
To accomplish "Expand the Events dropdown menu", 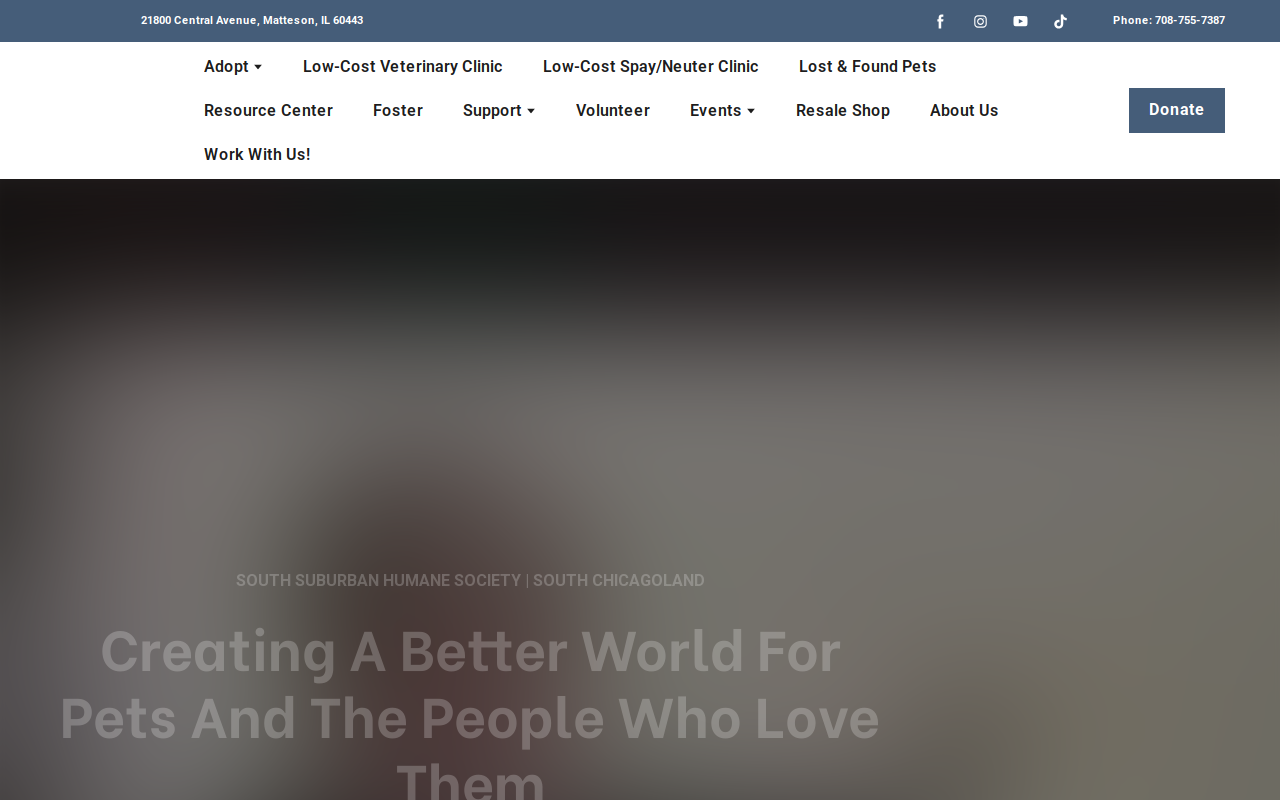I will click(722, 110).
